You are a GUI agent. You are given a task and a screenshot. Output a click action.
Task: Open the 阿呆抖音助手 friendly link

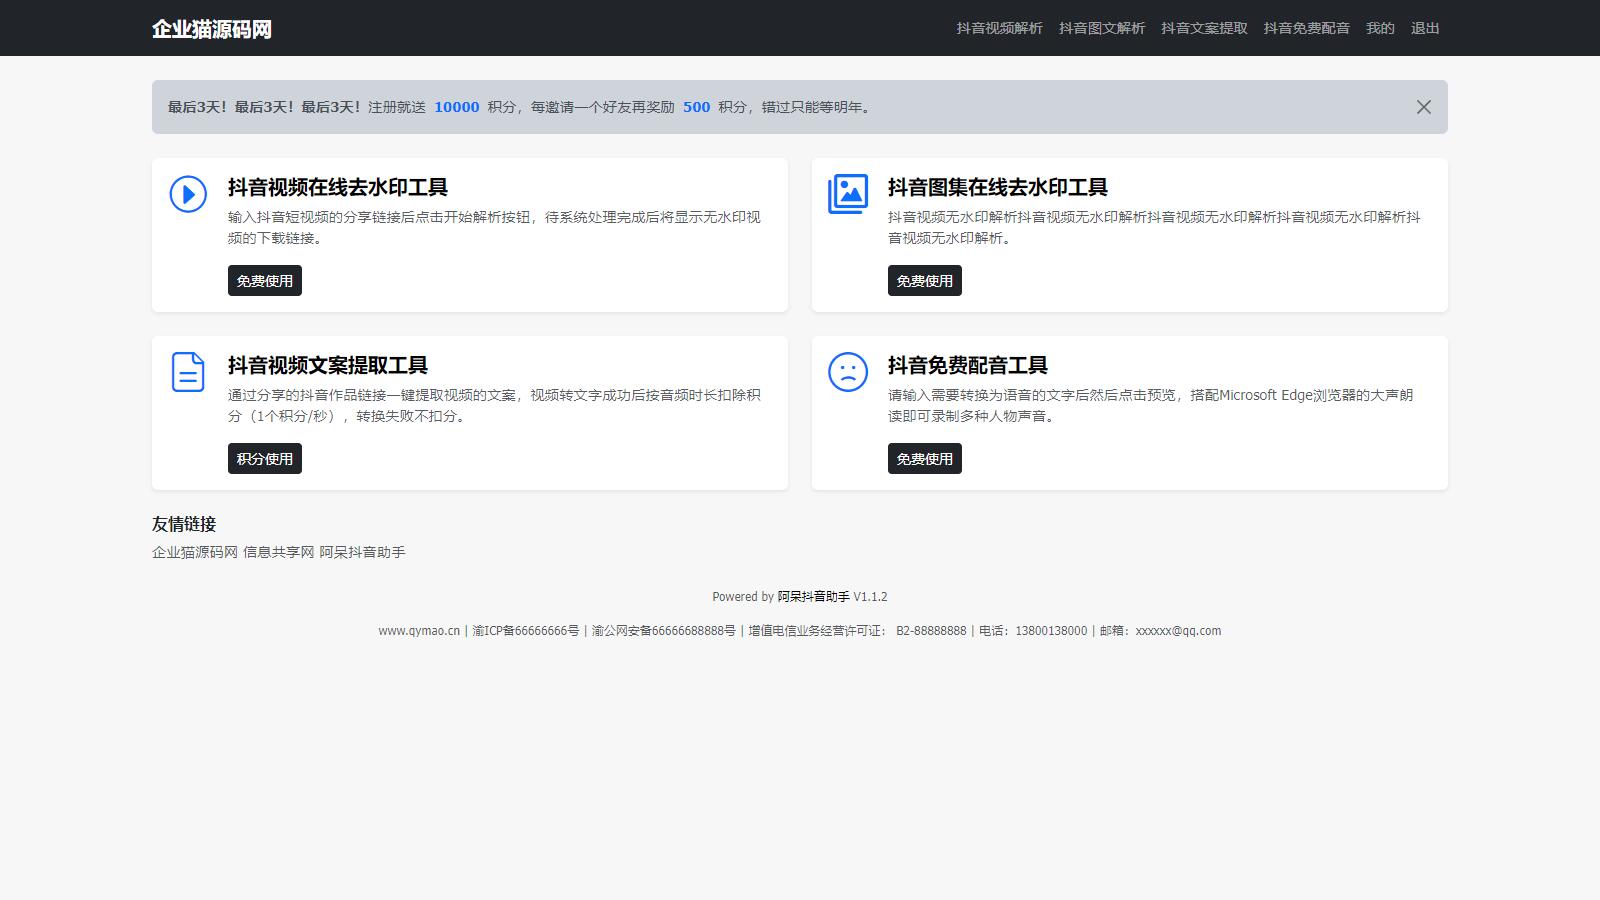click(x=362, y=552)
